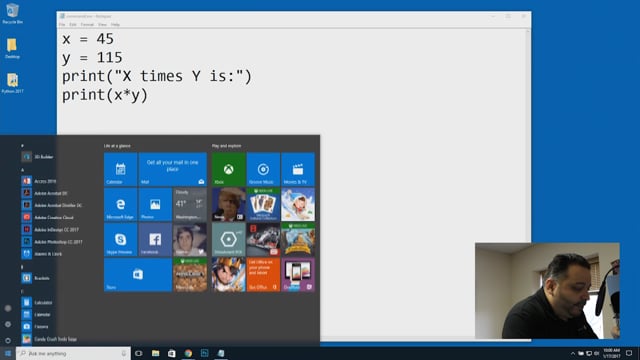Open the Twitter tile with face photo
This screenshot has width=640, height=360.
tap(190, 240)
